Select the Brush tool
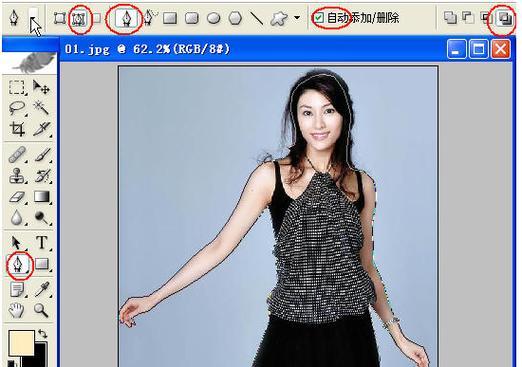 click(x=43, y=155)
